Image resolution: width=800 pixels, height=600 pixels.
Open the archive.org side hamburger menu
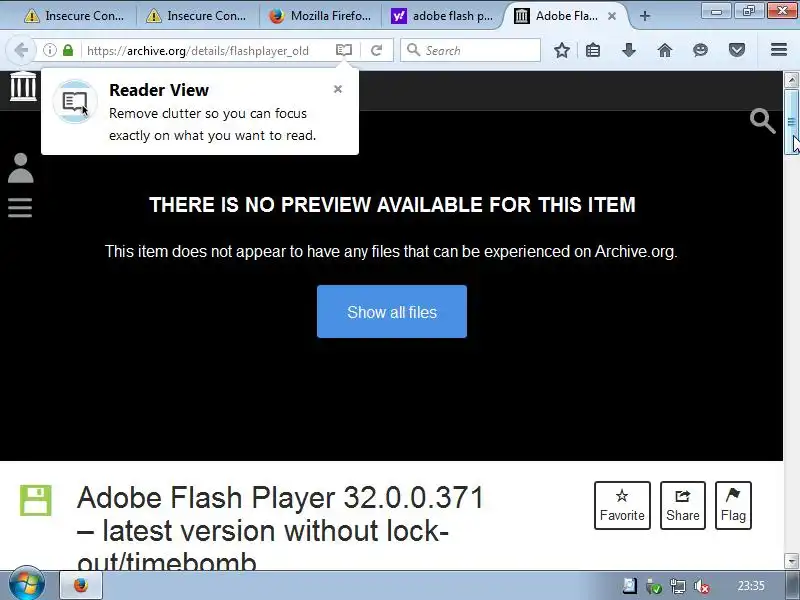(20, 207)
